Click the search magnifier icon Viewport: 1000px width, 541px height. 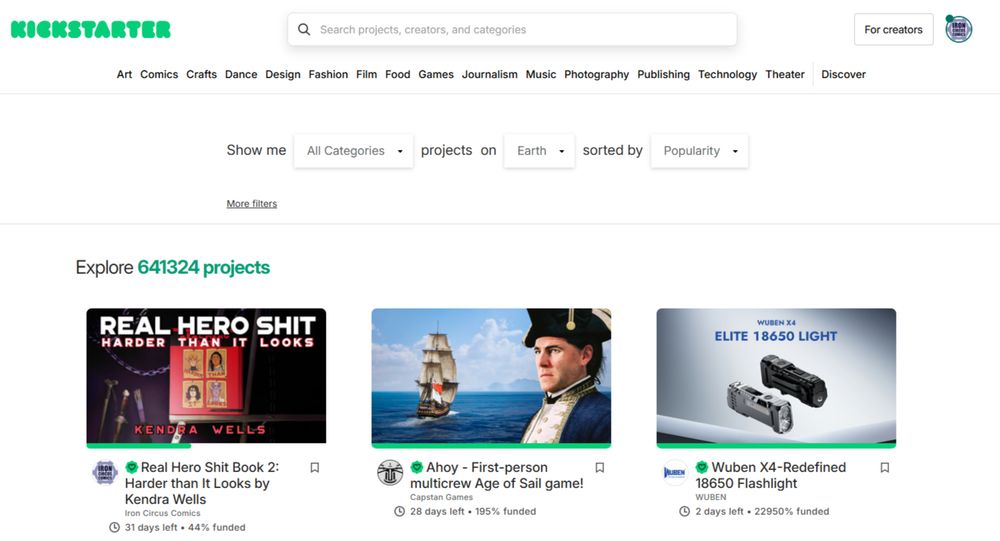304,29
